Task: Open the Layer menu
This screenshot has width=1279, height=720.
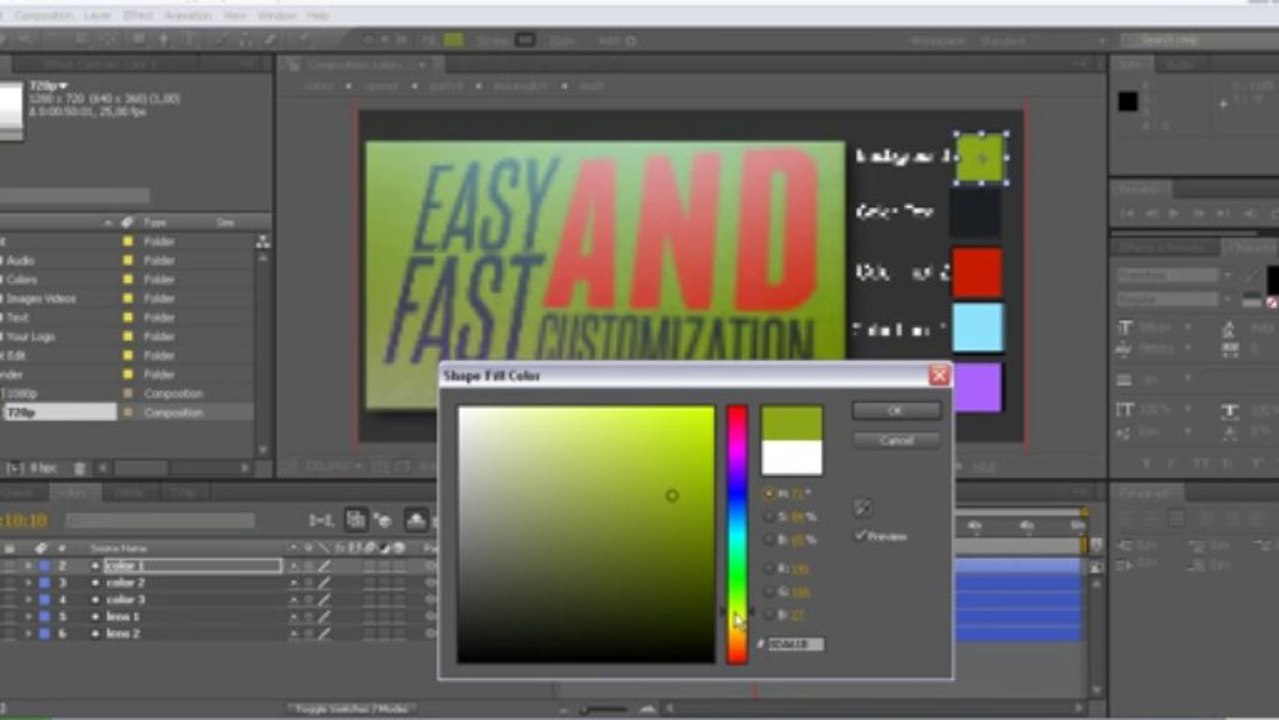Action: (99, 16)
